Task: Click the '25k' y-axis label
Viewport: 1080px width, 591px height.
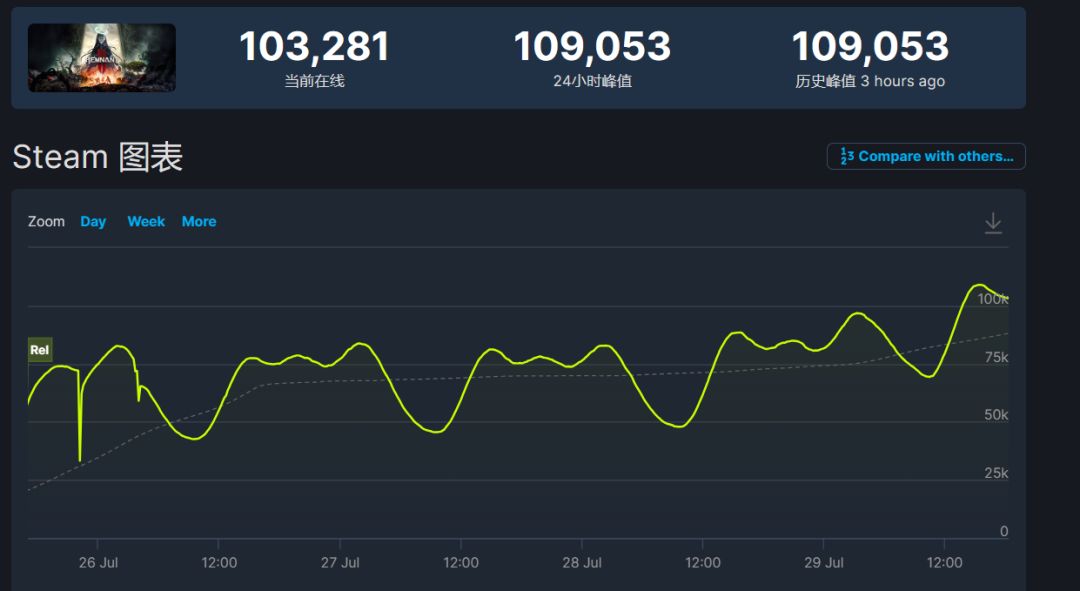Action: (x=997, y=473)
